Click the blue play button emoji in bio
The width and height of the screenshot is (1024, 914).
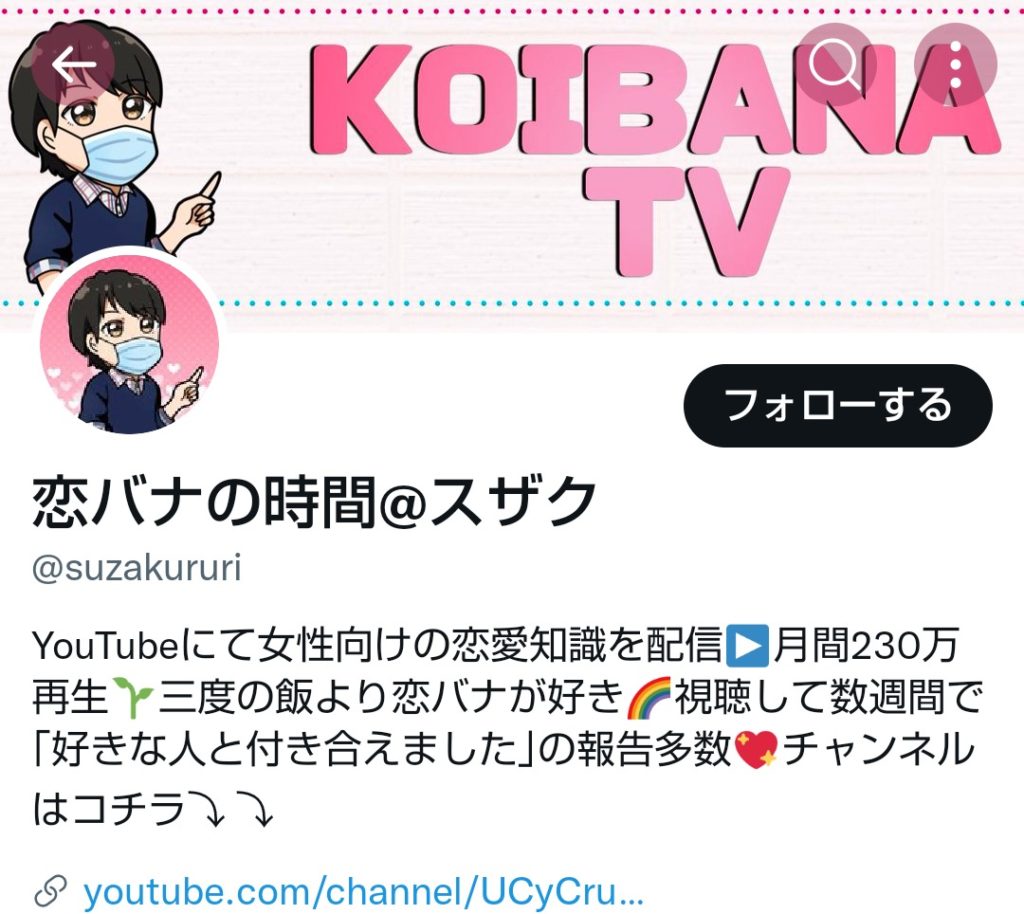point(747,645)
